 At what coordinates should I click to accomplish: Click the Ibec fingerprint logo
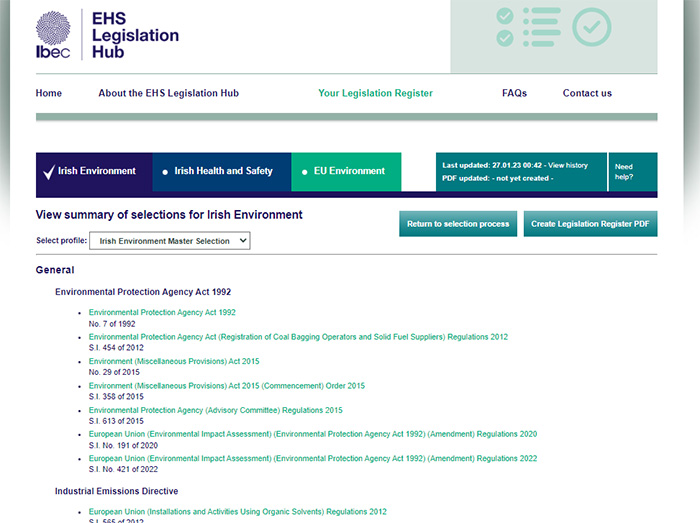pyautogui.click(x=53, y=35)
